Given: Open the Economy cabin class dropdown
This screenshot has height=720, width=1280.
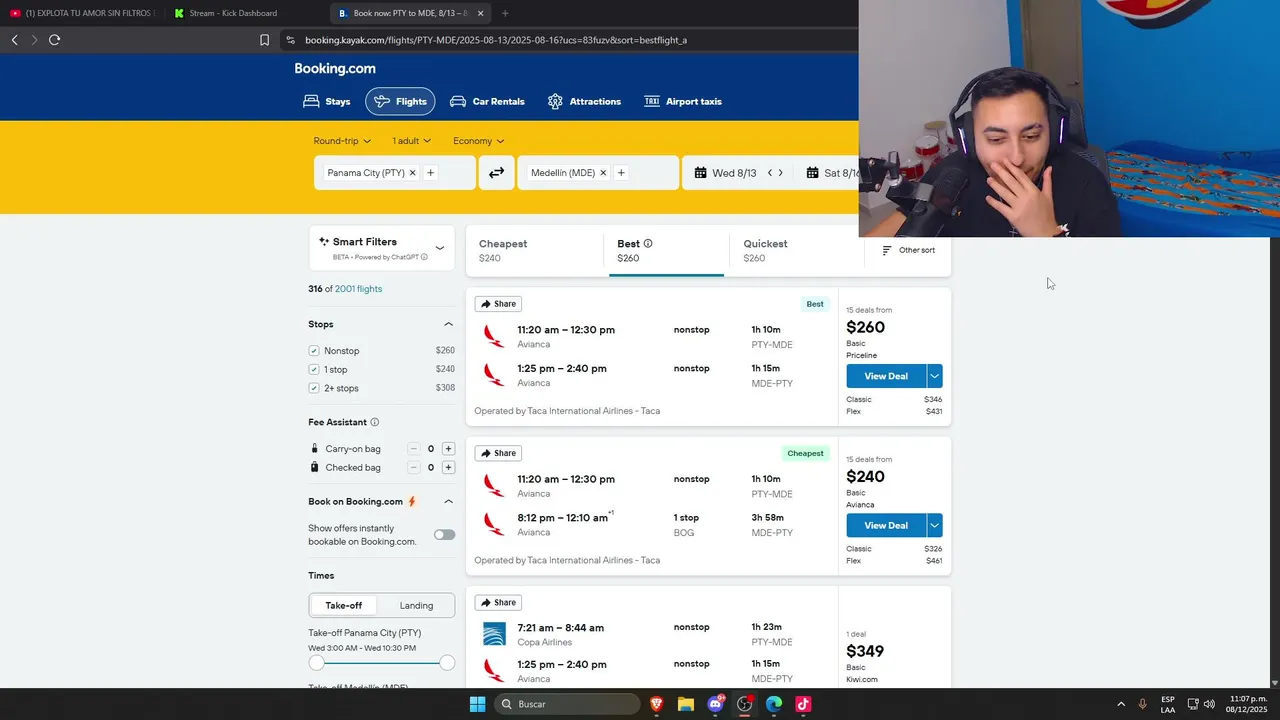Looking at the screenshot, I should 478,141.
